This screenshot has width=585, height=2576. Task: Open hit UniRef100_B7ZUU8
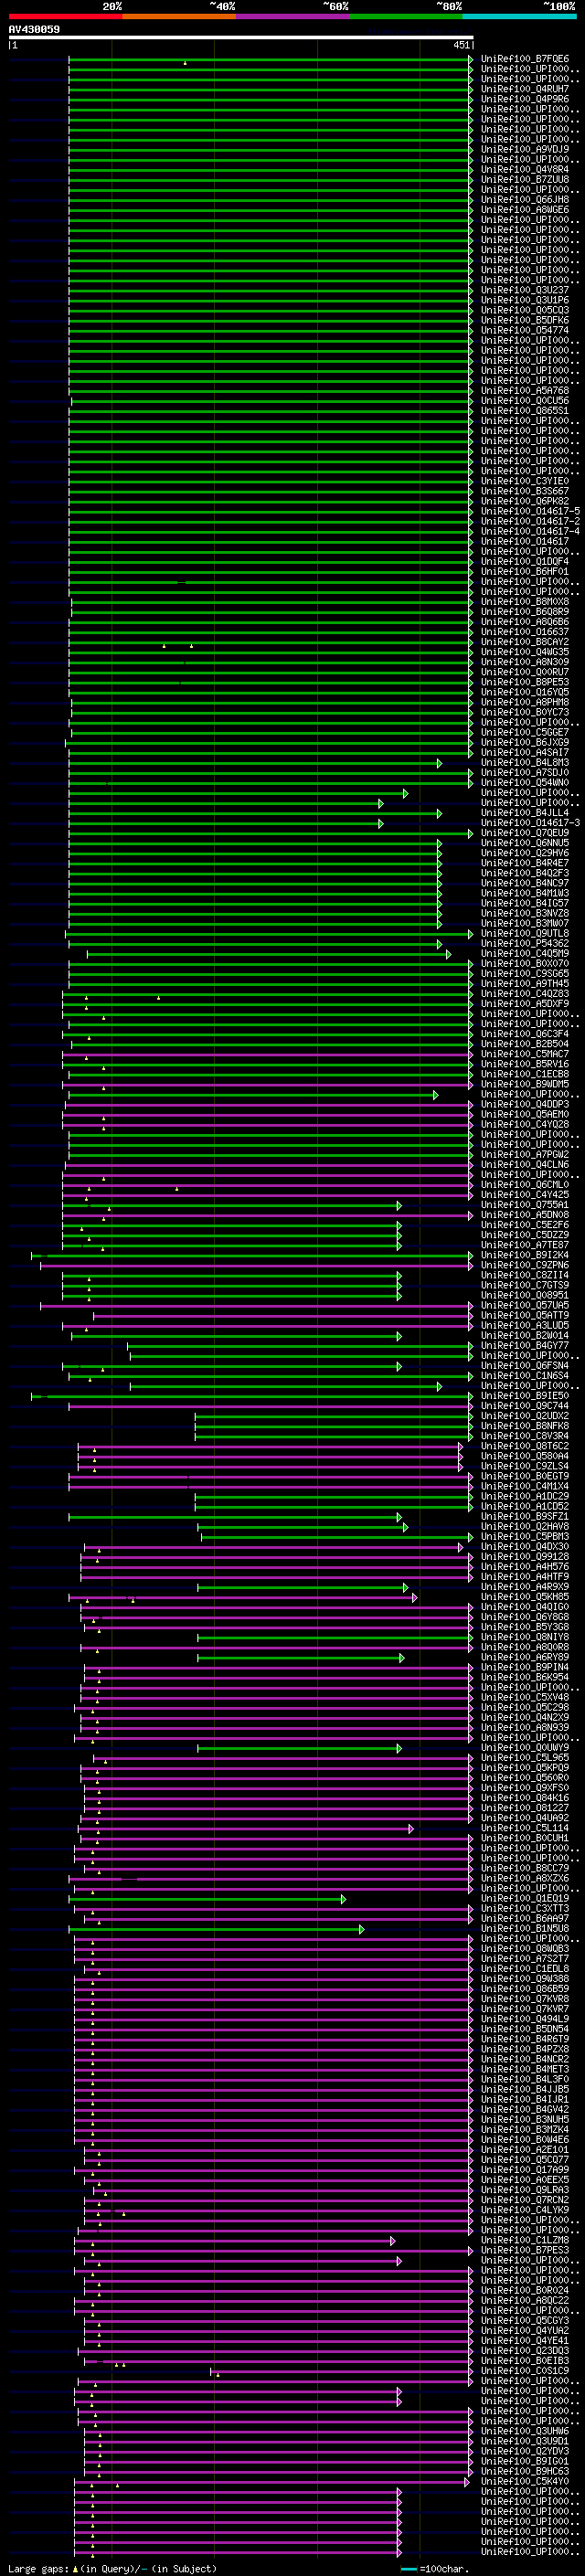click(x=525, y=179)
